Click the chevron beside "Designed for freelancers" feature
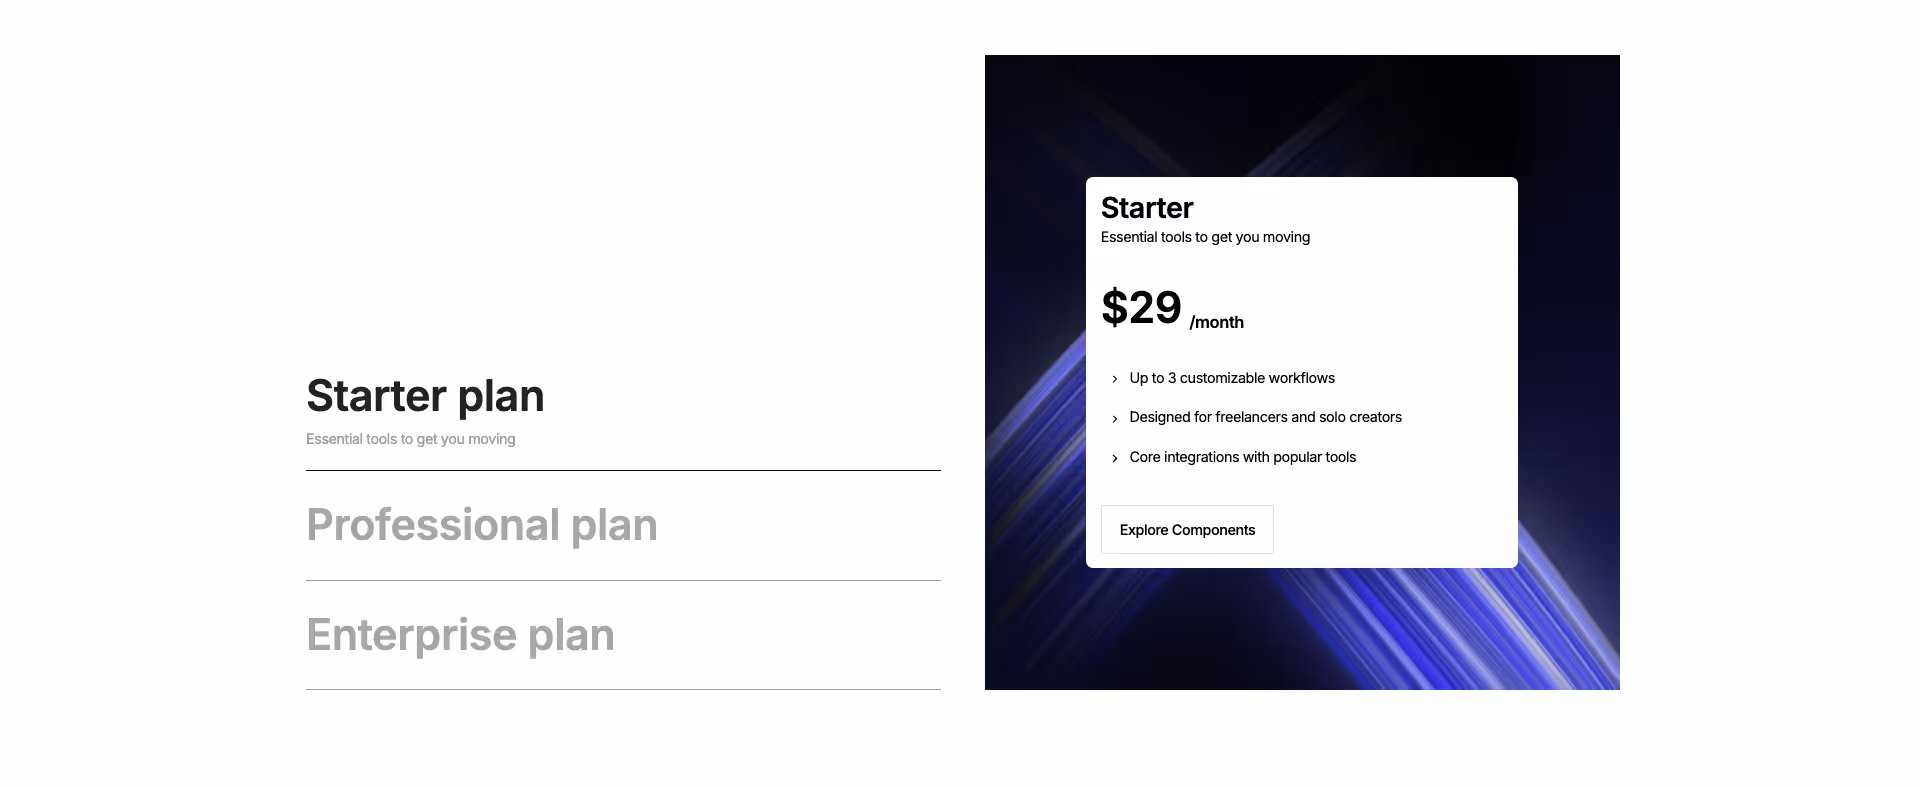 tap(1115, 418)
